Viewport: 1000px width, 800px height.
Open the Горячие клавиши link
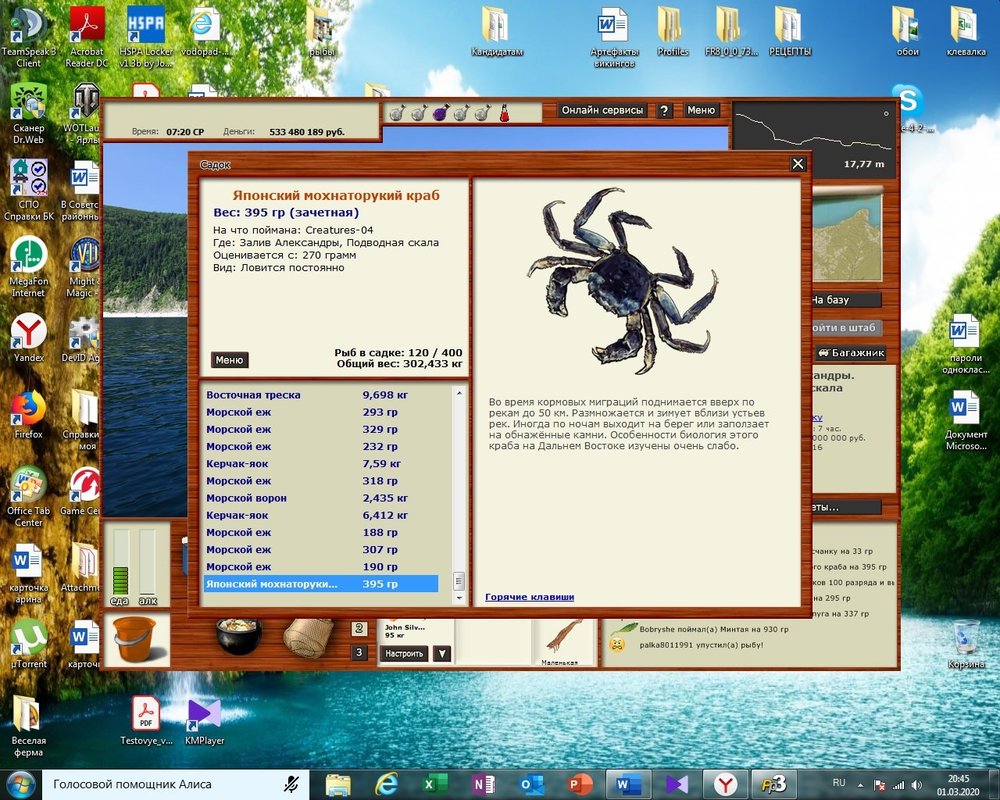[x=529, y=597]
